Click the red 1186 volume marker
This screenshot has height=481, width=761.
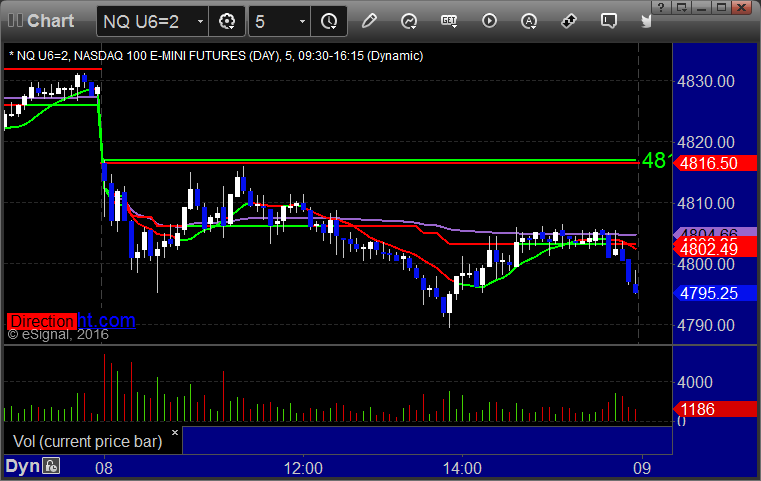coord(714,409)
